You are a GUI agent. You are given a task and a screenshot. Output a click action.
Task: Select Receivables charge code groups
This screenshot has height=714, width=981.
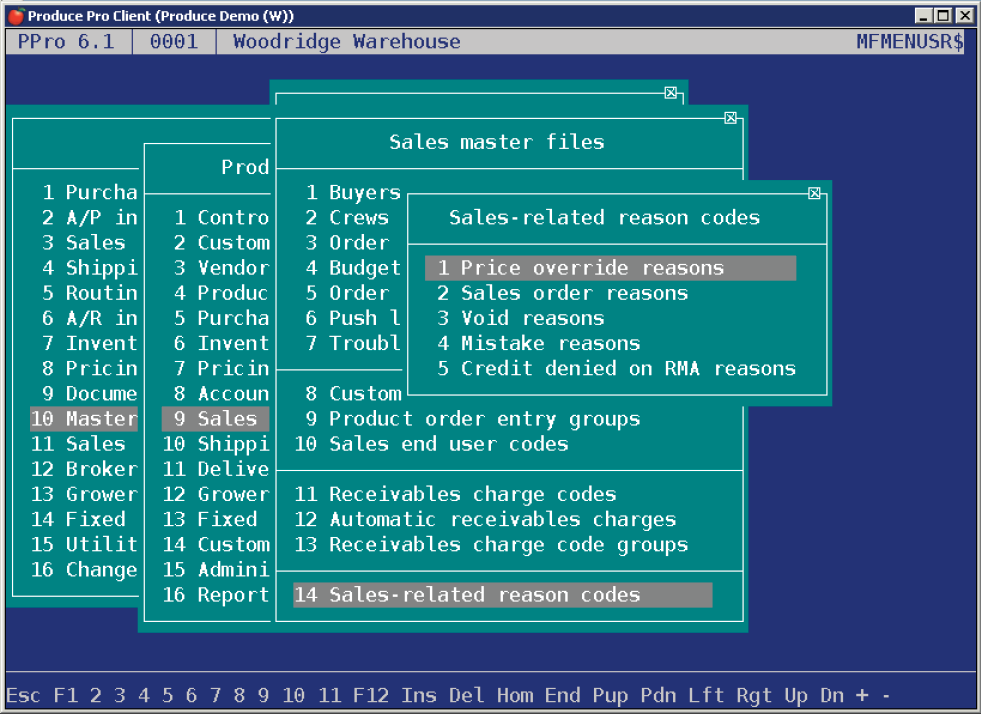491,544
